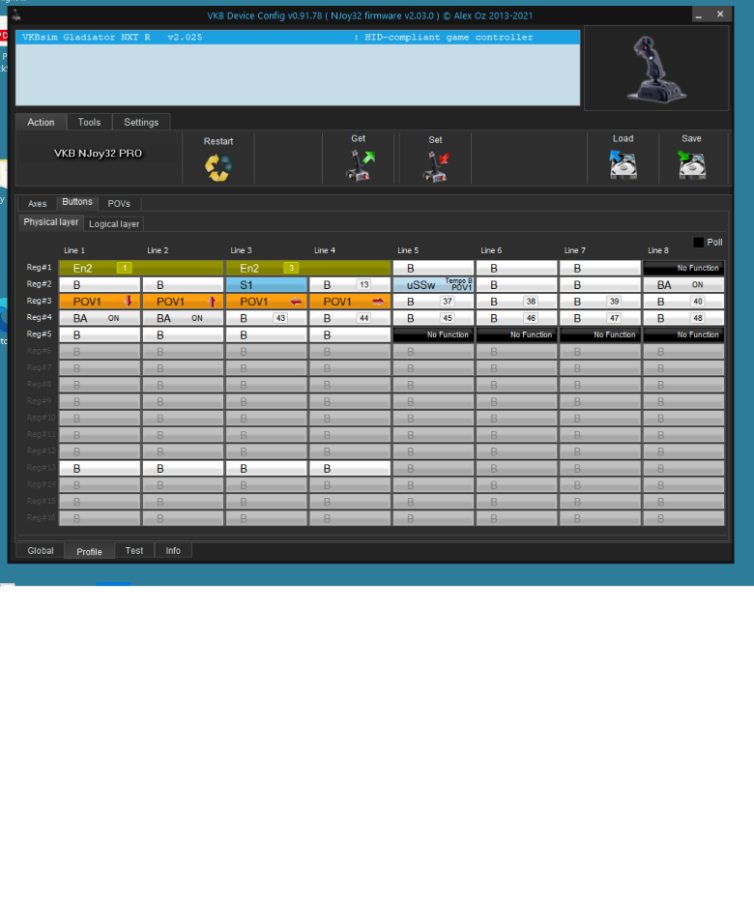The height and width of the screenshot is (900, 754).
Task: Click the Load profile disk icon
Action: (x=623, y=165)
